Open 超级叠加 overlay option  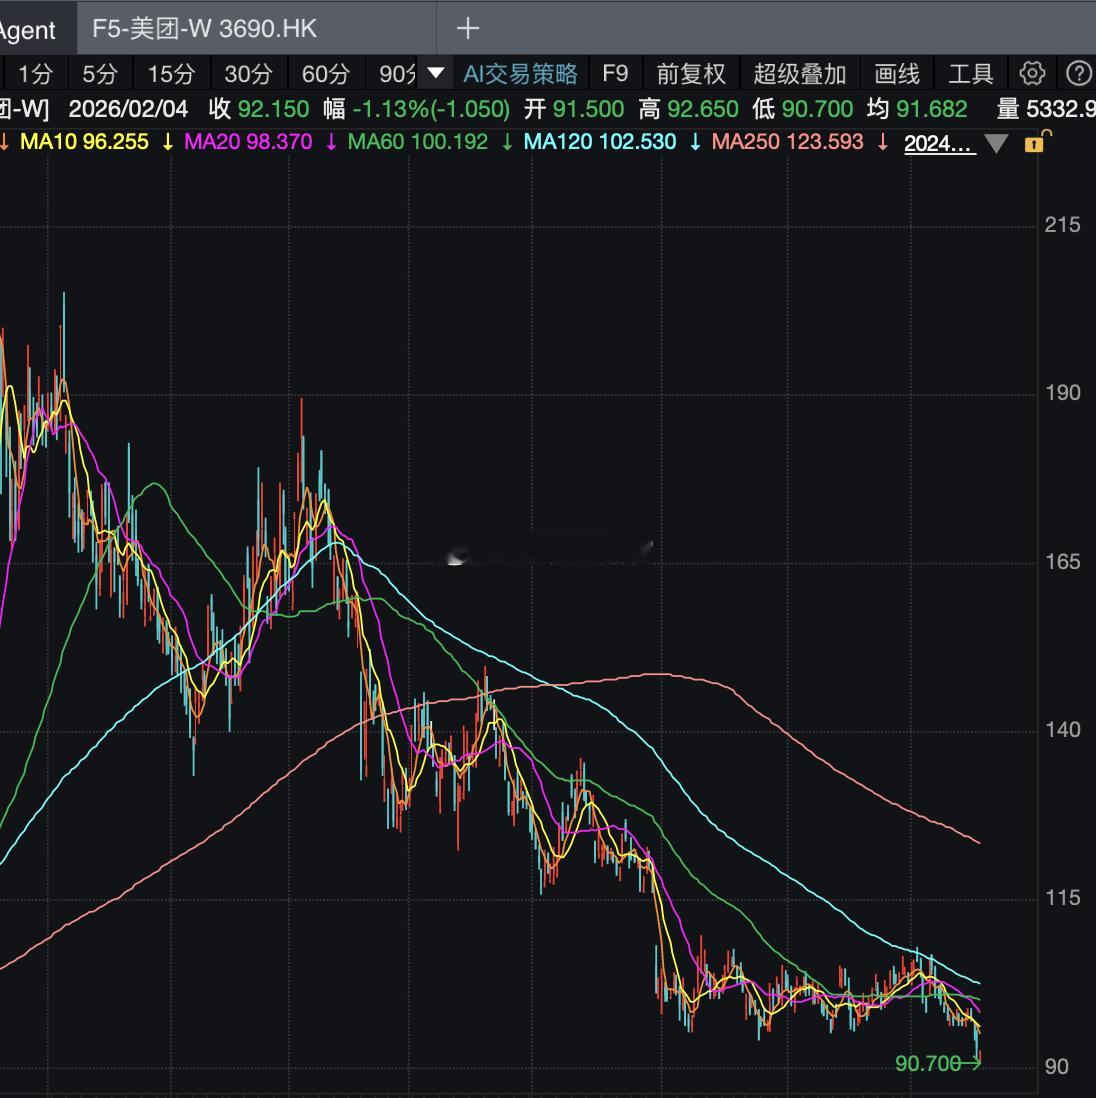click(799, 74)
